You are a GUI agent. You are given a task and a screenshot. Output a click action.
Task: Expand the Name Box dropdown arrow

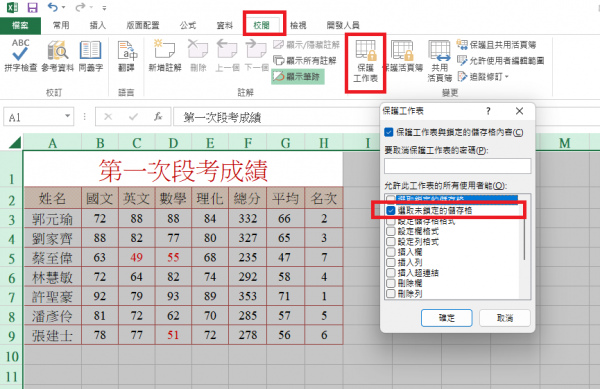(x=67, y=116)
